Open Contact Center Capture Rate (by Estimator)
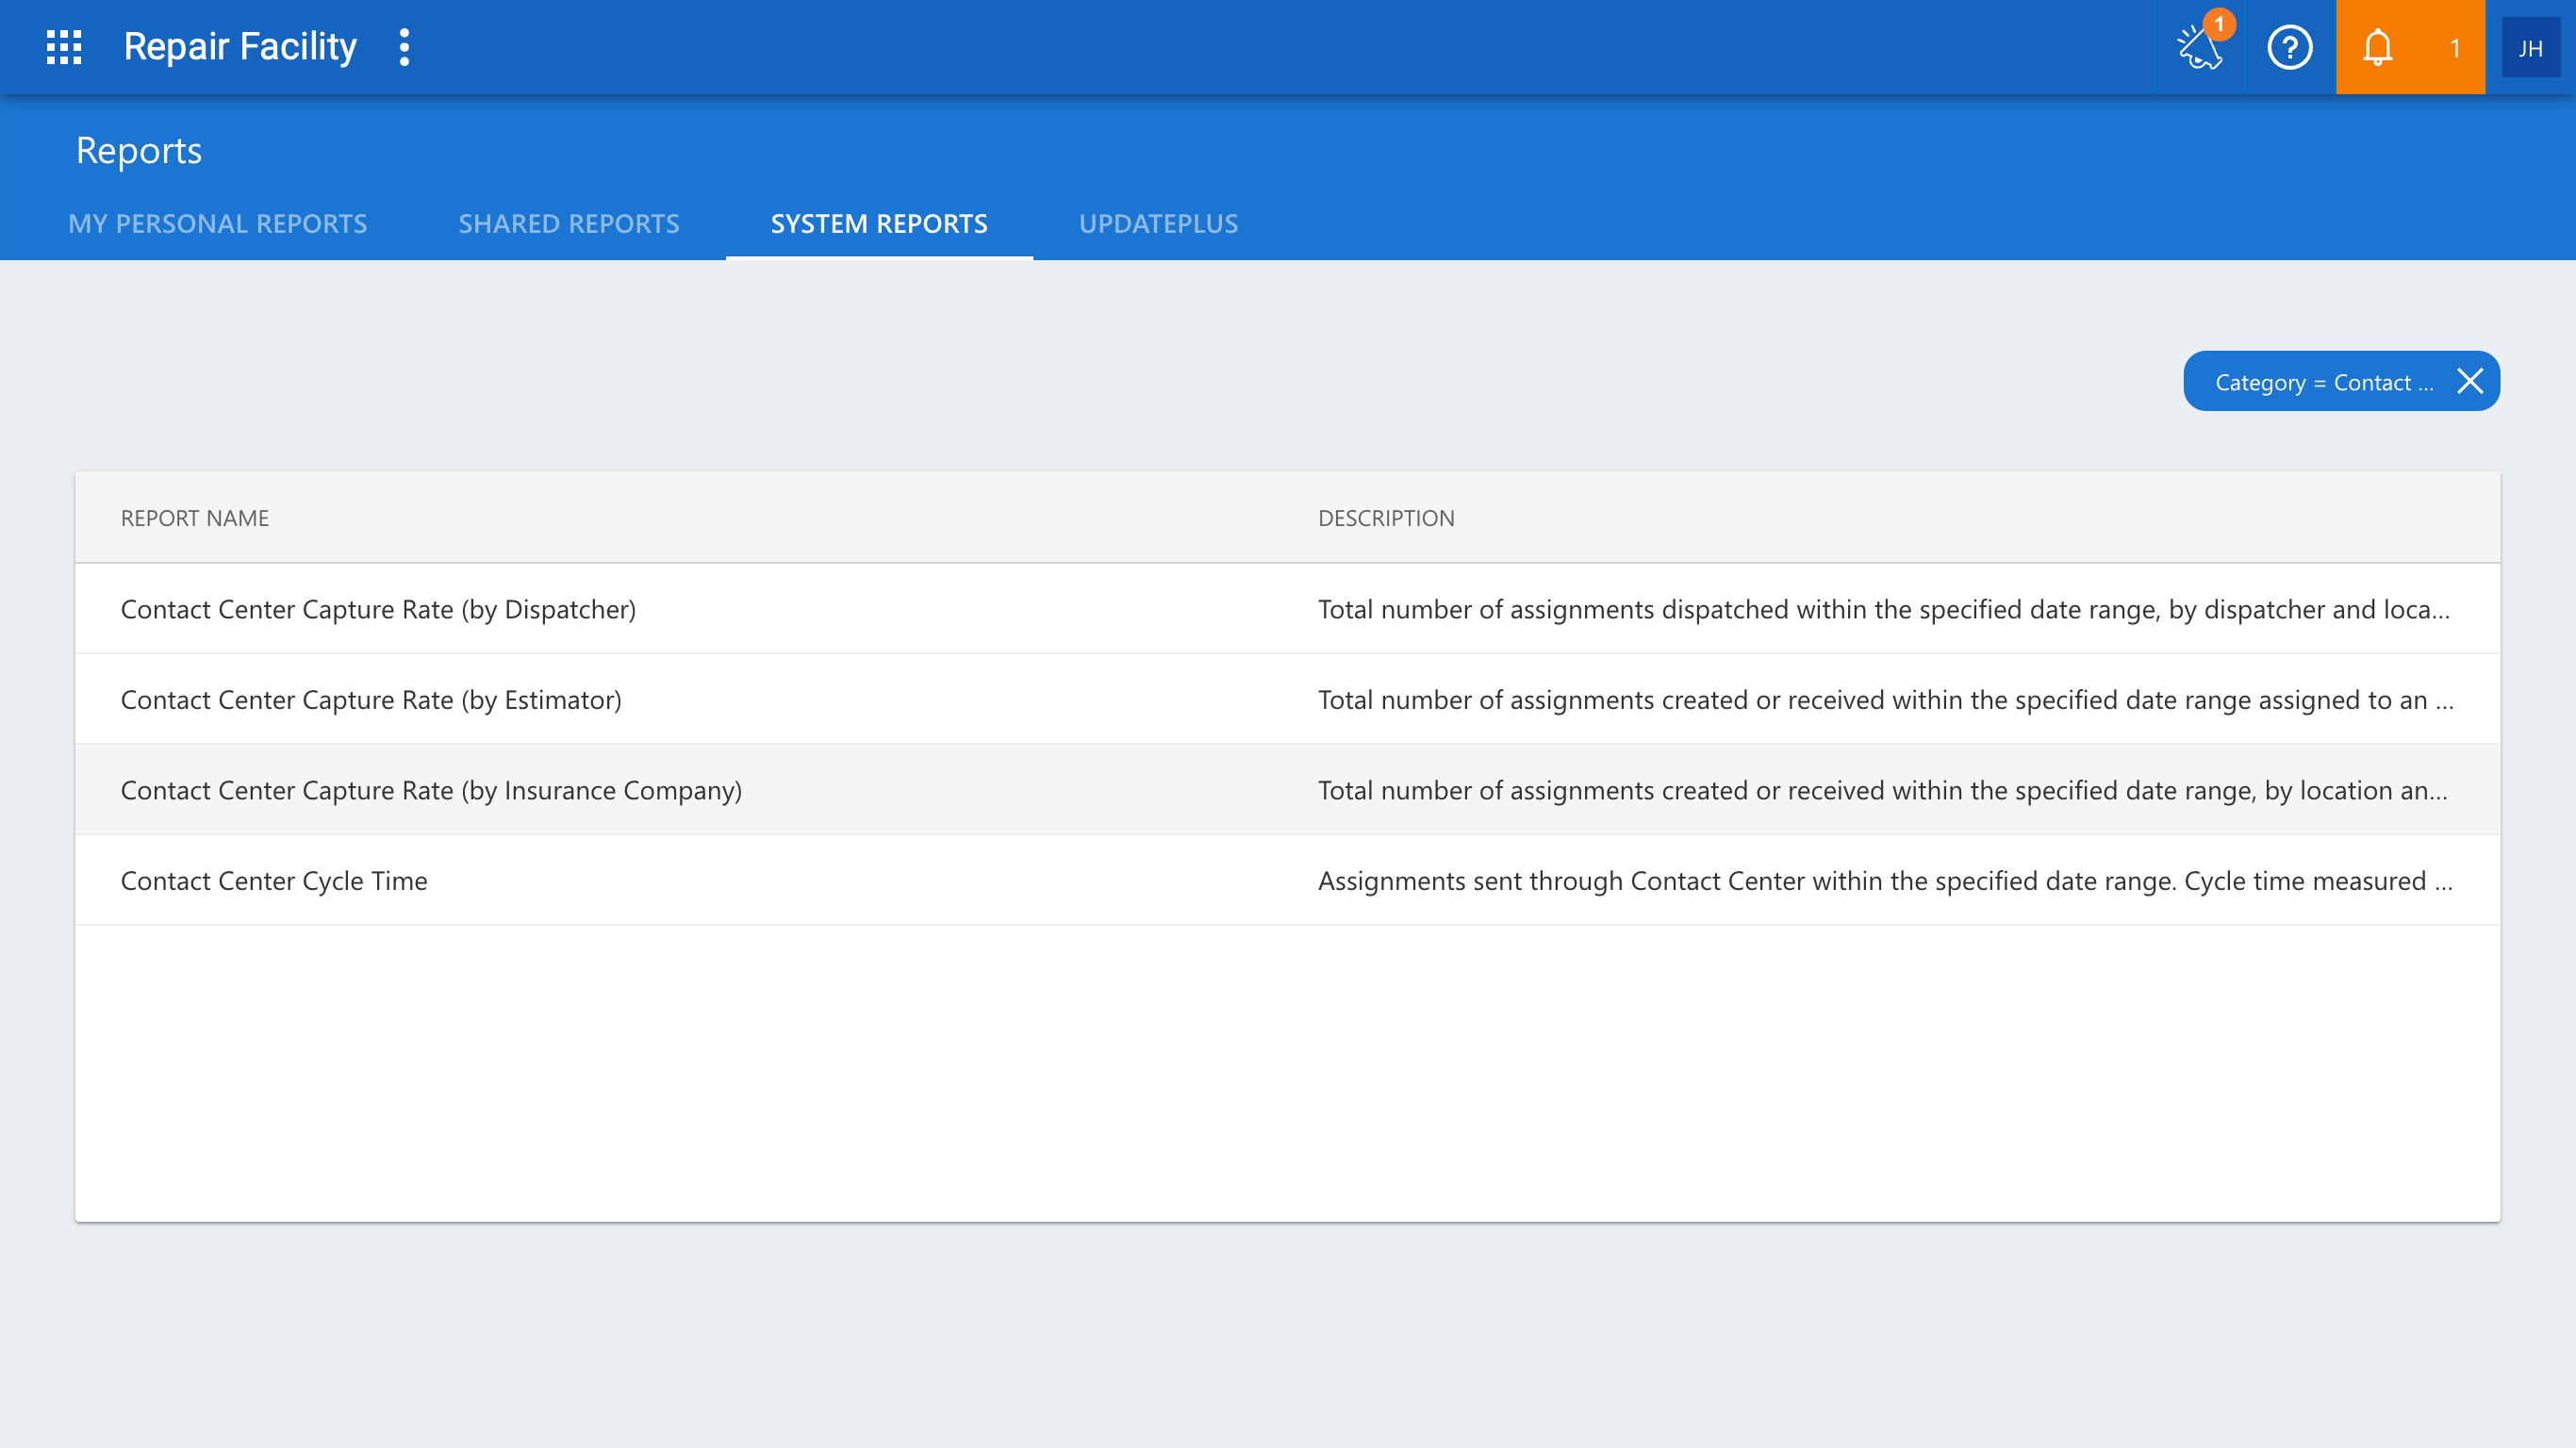 pos(371,699)
